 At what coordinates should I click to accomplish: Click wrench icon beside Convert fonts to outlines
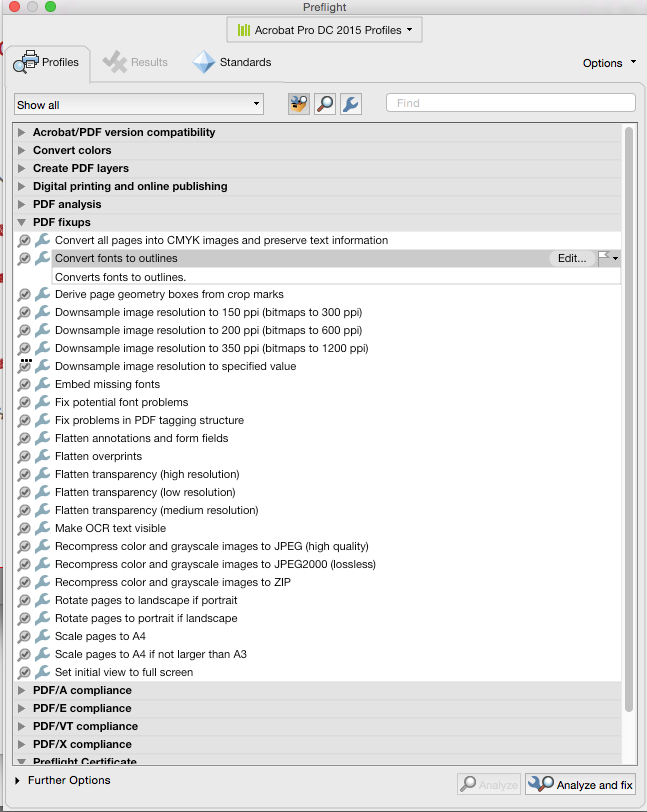42,258
